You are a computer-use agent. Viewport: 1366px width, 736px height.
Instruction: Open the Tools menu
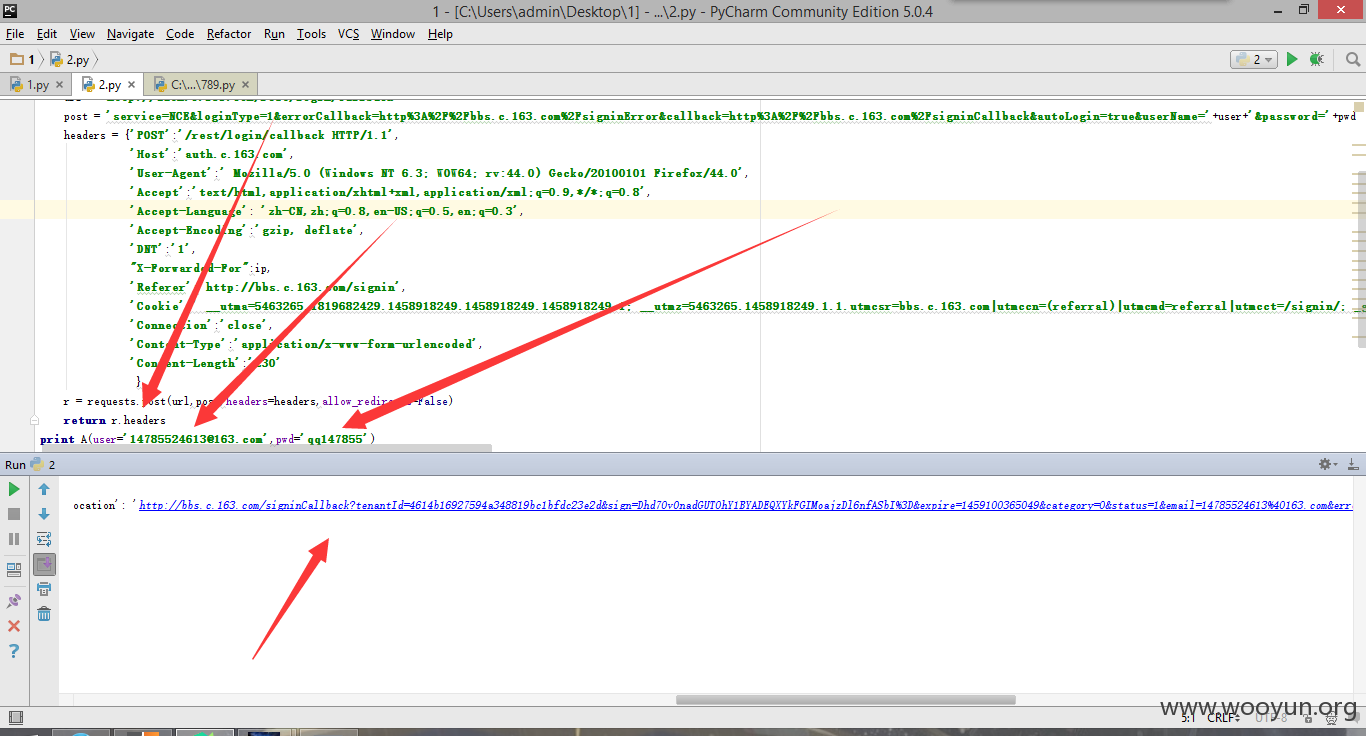[x=311, y=34]
